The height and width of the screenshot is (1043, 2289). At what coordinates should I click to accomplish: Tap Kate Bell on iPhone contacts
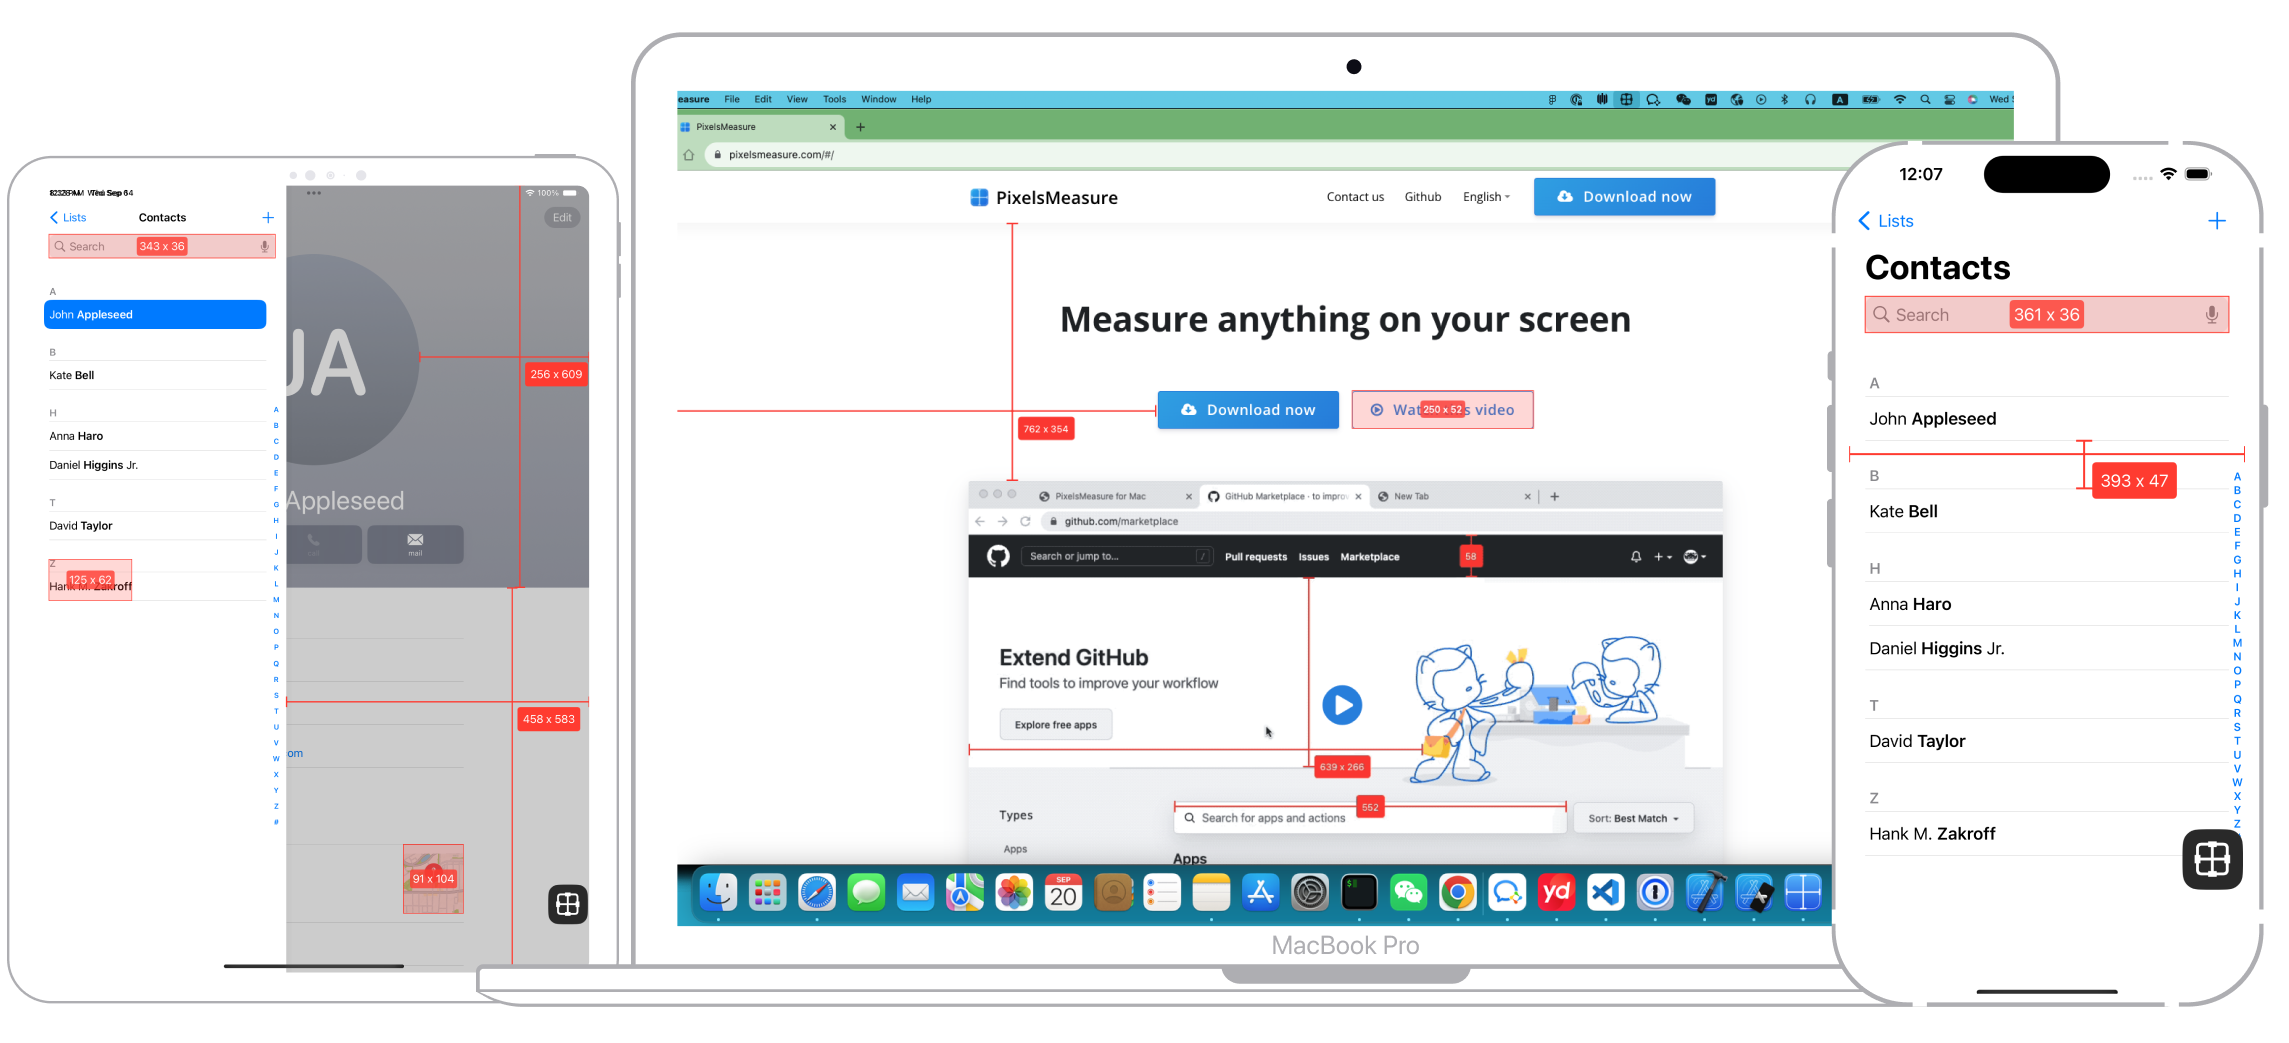2047,511
